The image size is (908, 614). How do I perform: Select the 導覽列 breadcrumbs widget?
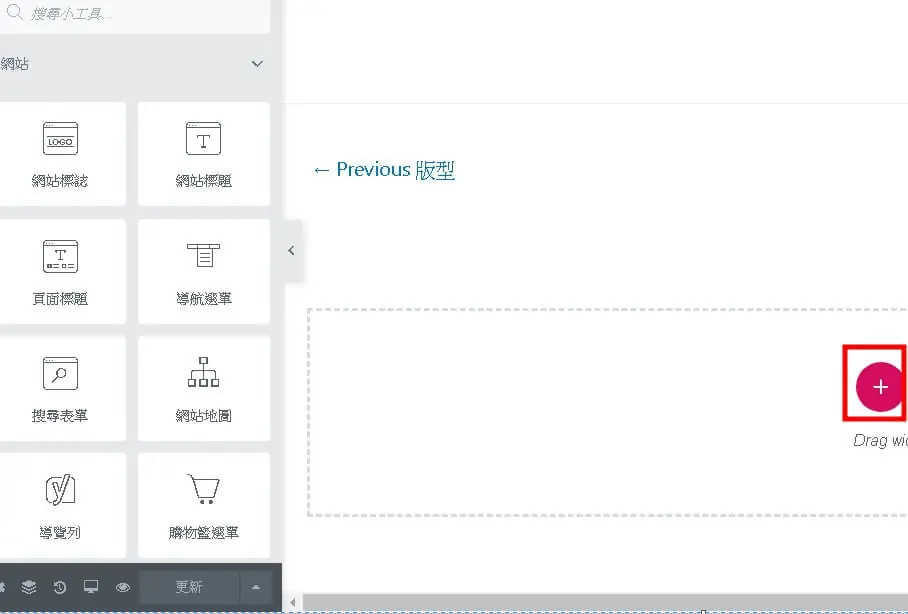(x=60, y=506)
